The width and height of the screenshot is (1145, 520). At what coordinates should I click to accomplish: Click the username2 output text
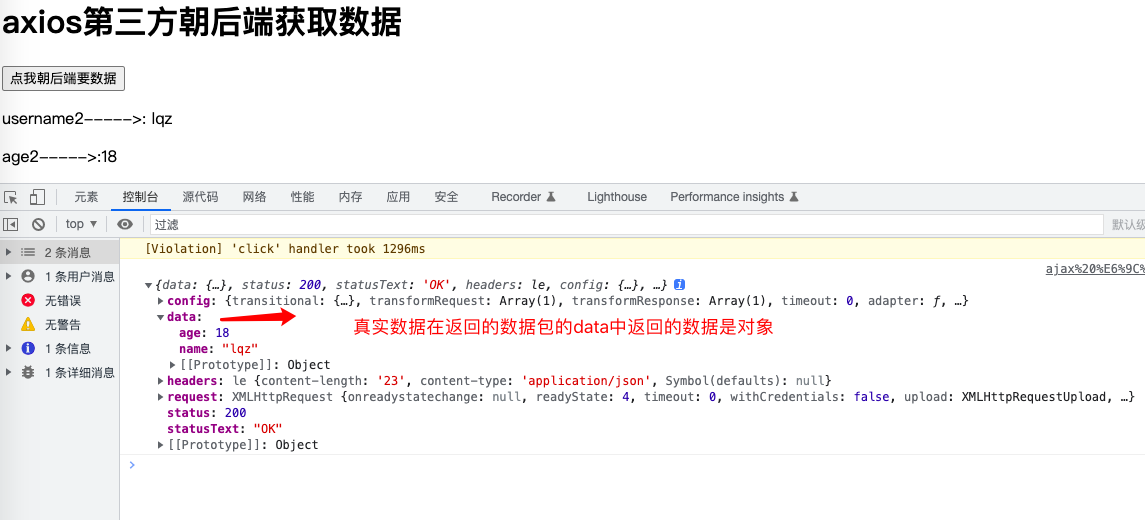(x=87, y=118)
